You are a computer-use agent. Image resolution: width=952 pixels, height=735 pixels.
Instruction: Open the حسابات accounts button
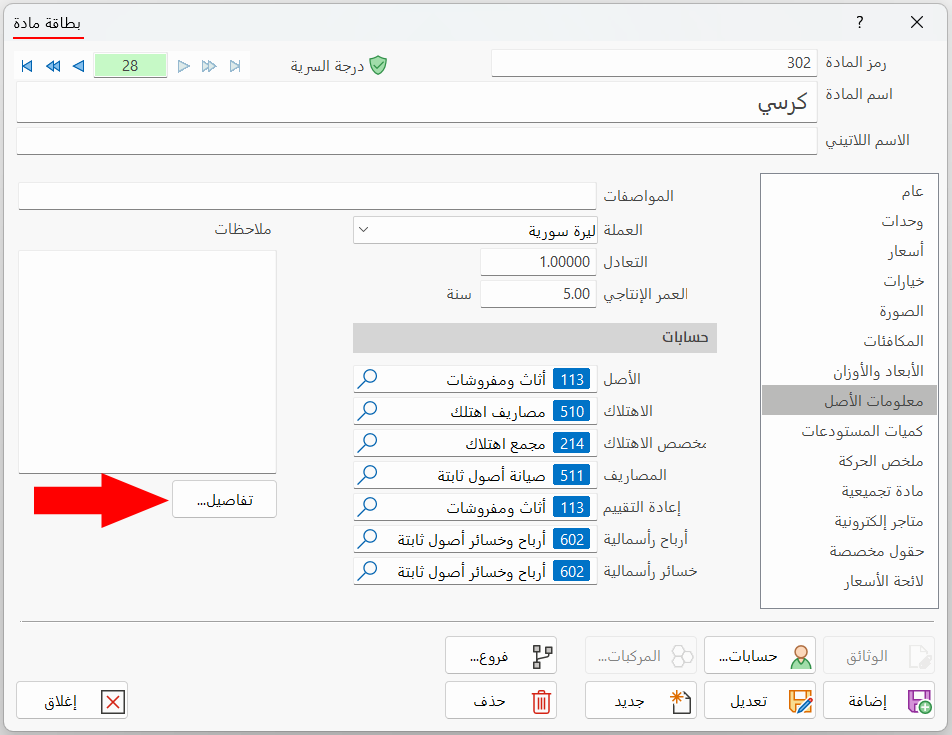tap(760, 655)
